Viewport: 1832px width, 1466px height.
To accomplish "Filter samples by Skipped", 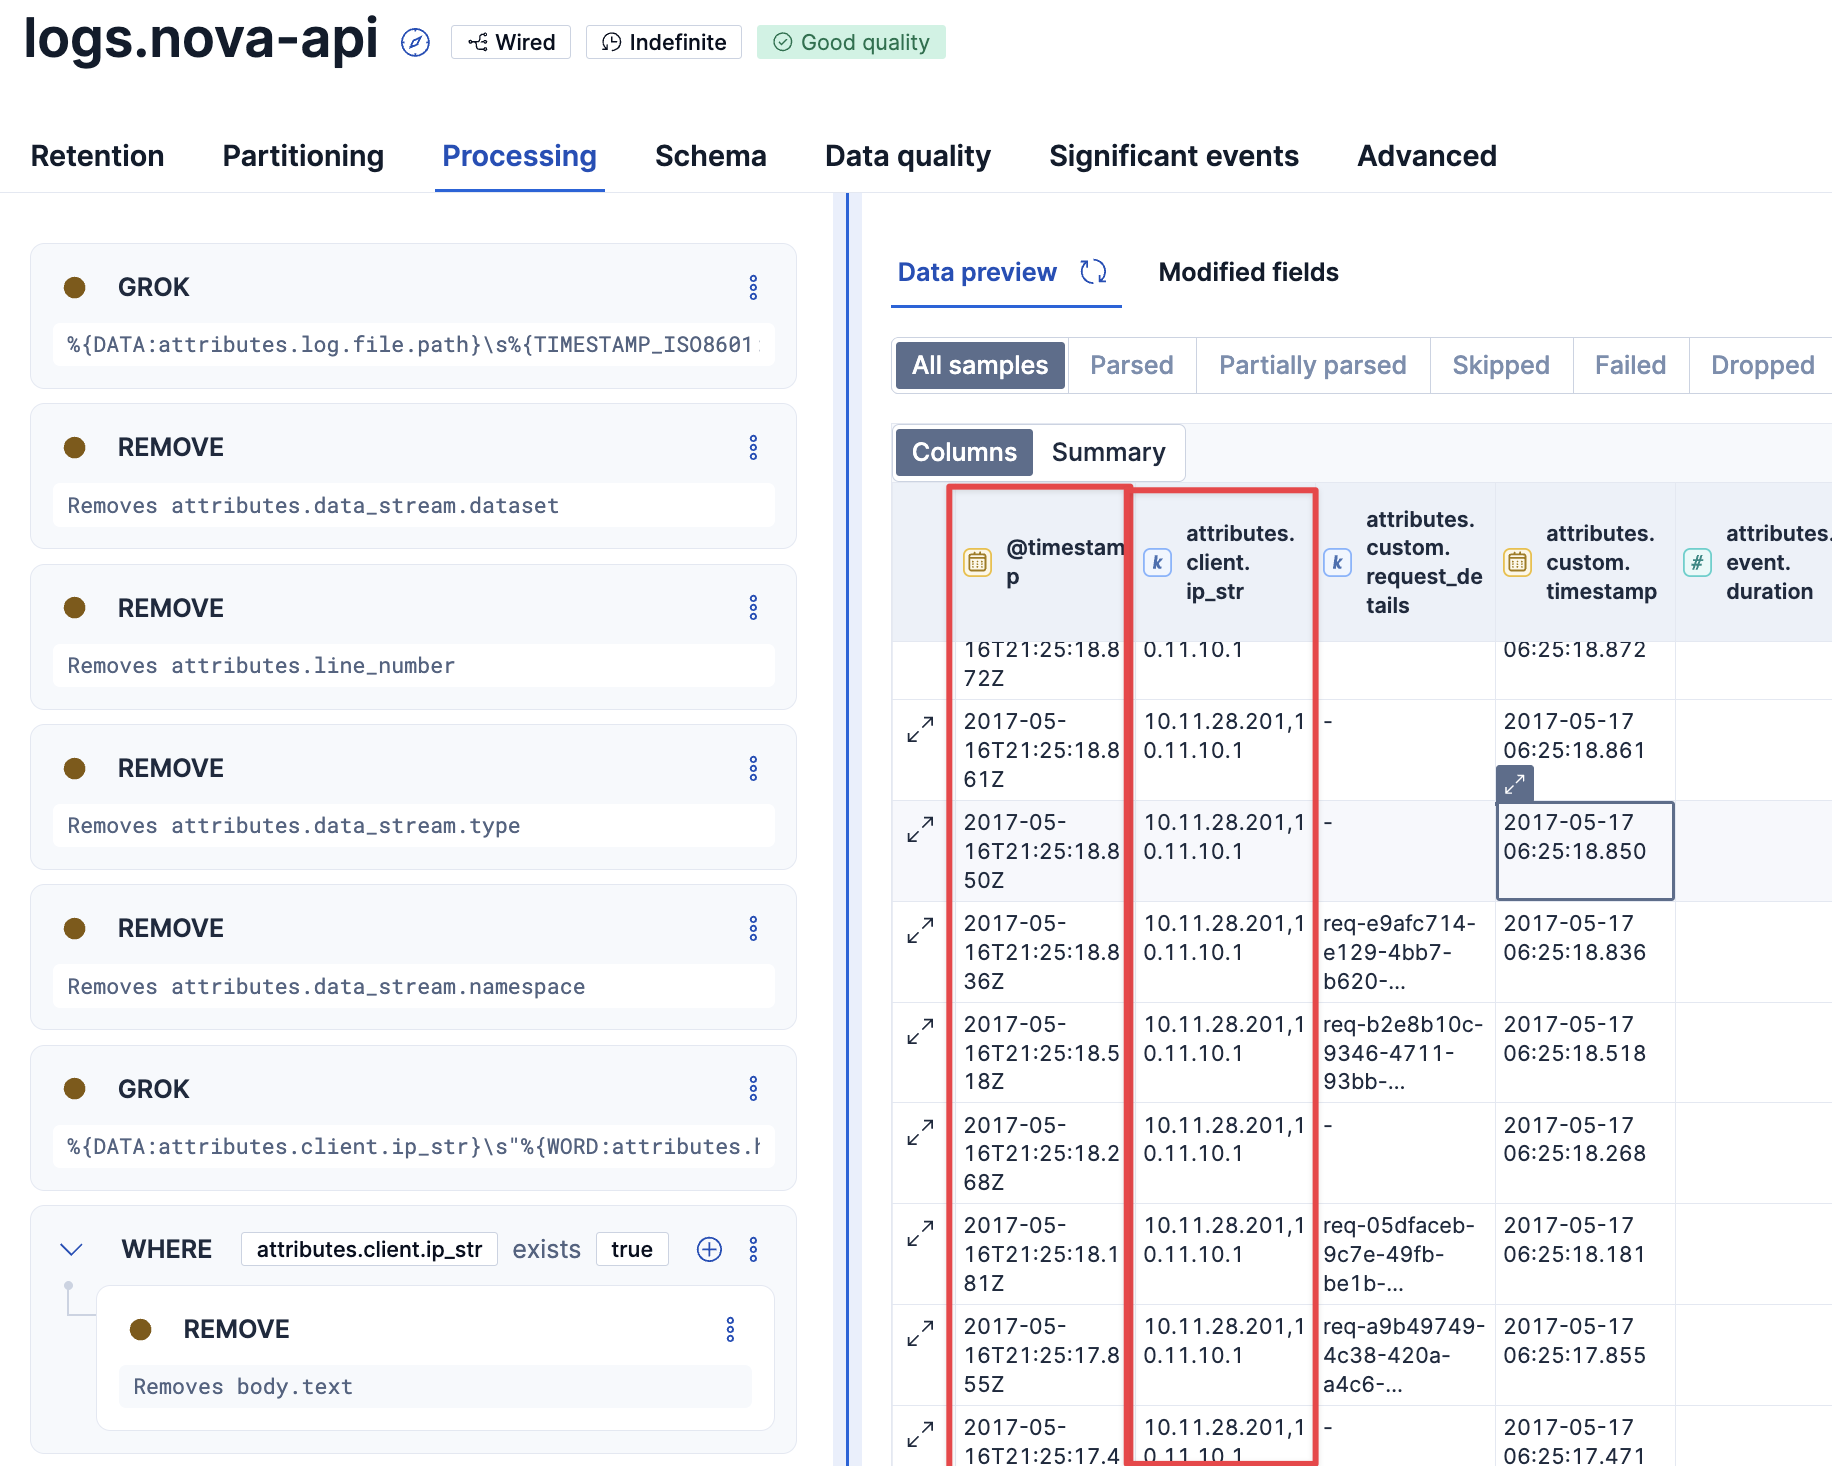I will 1501,365.
